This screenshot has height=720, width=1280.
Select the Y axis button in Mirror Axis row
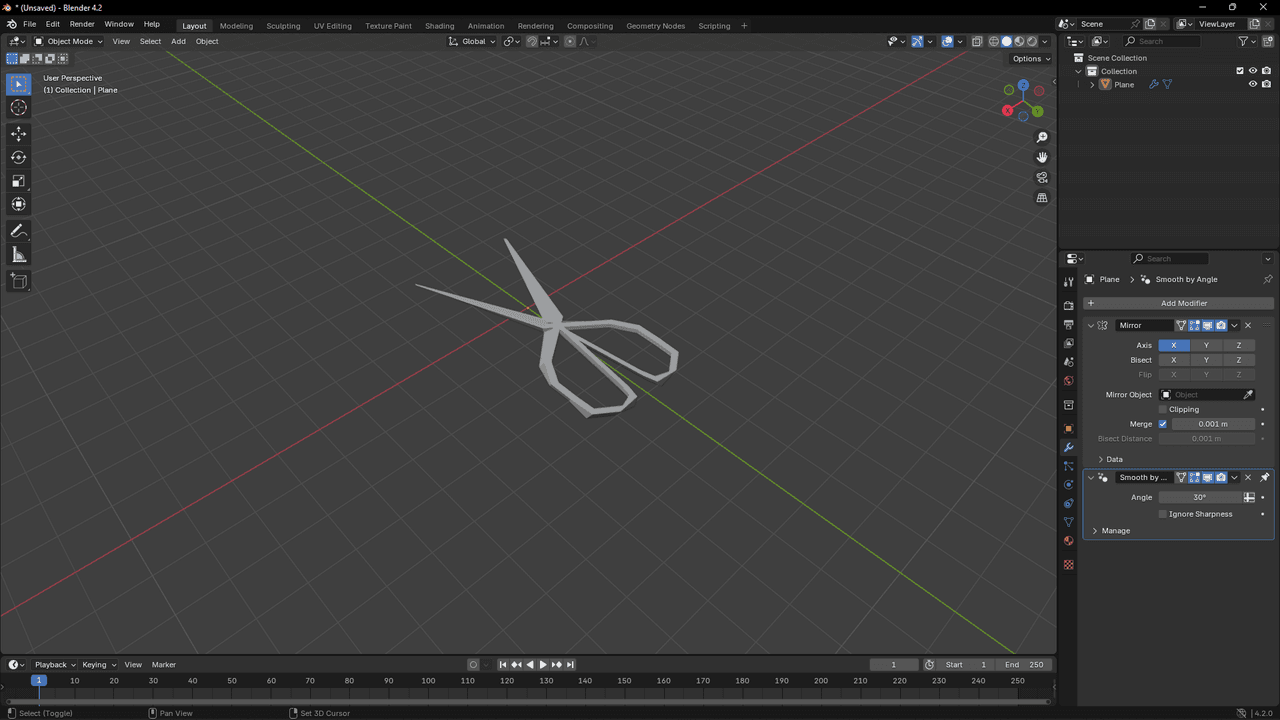click(1206, 345)
